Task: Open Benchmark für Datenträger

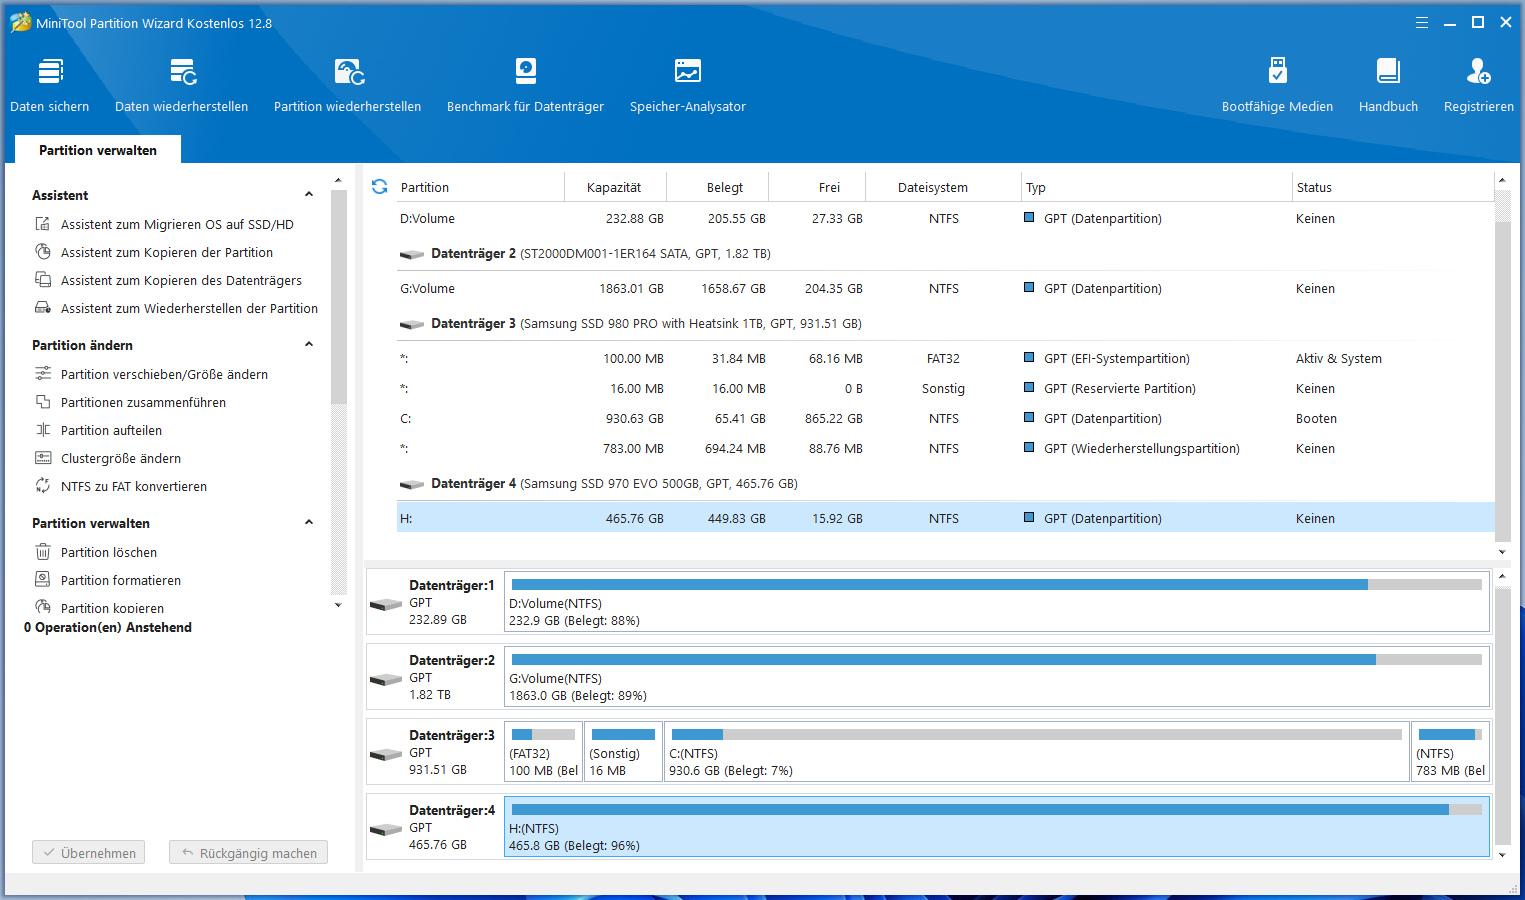Action: coord(525,86)
